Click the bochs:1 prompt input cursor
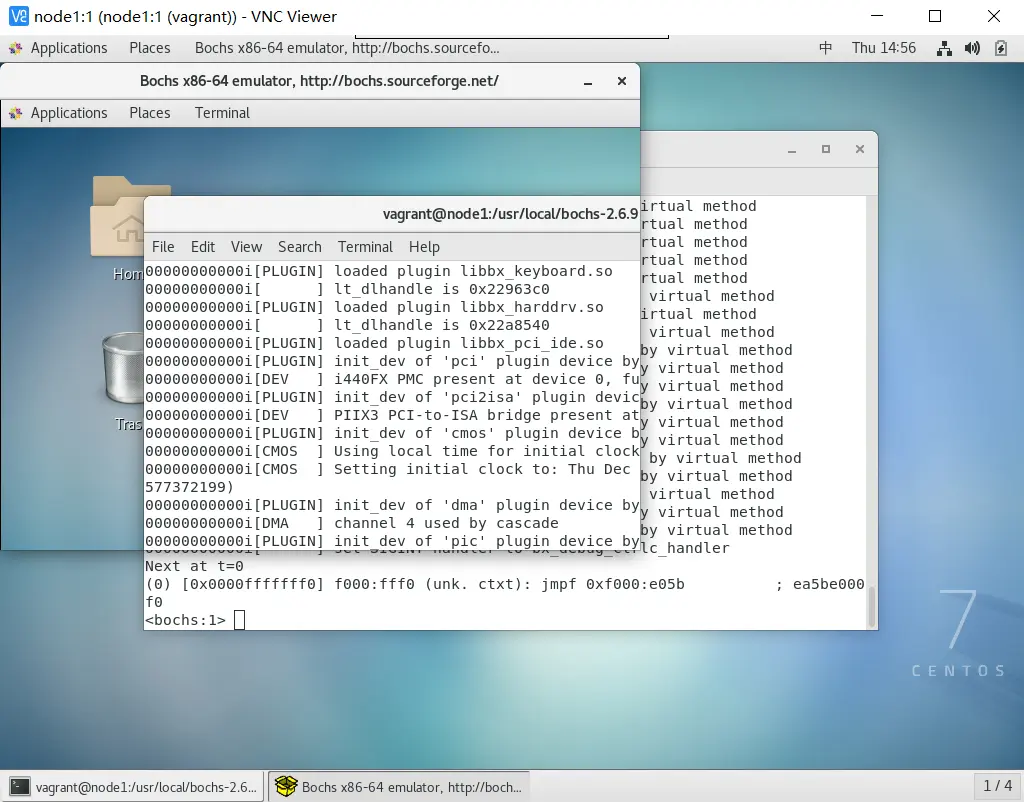This screenshot has height=802, width=1024. (x=240, y=620)
